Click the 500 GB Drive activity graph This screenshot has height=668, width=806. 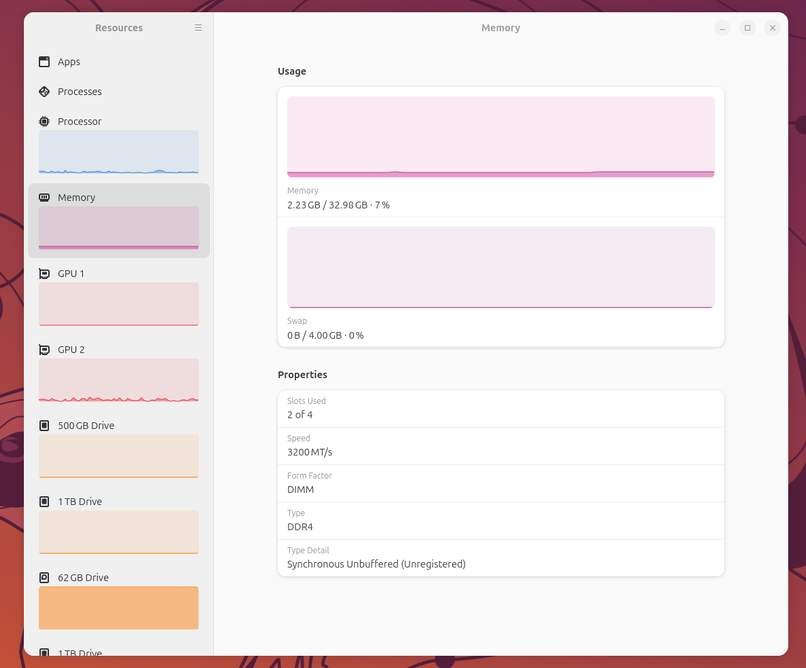click(x=119, y=456)
